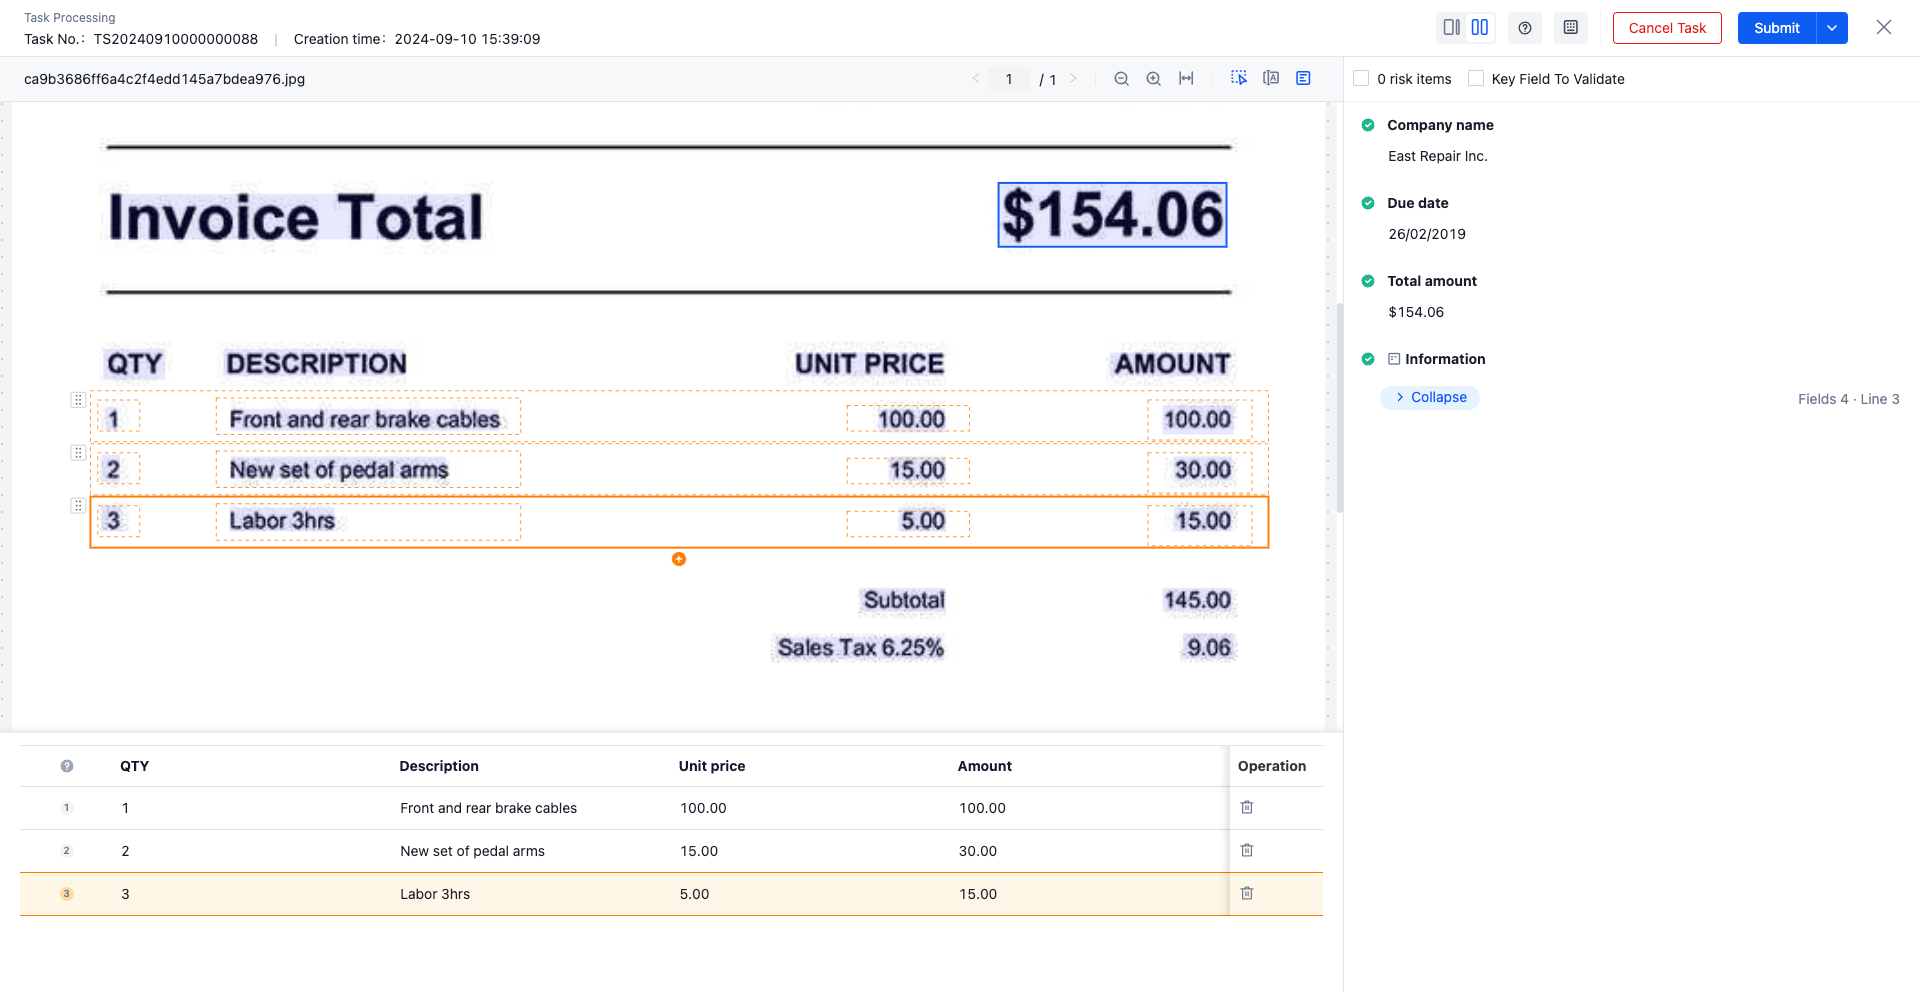Click the Amount column header in table
The height and width of the screenshot is (992, 1920).
985,766
